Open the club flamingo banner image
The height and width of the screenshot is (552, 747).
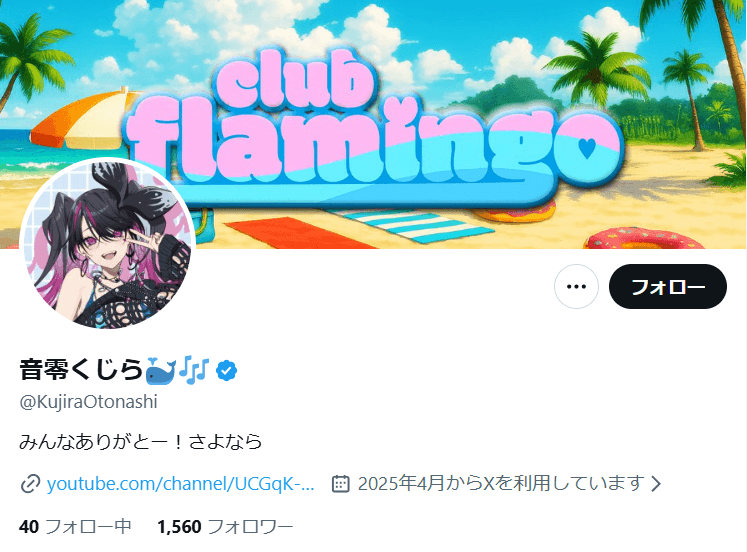pyautogui.click(x=374, y=124)
